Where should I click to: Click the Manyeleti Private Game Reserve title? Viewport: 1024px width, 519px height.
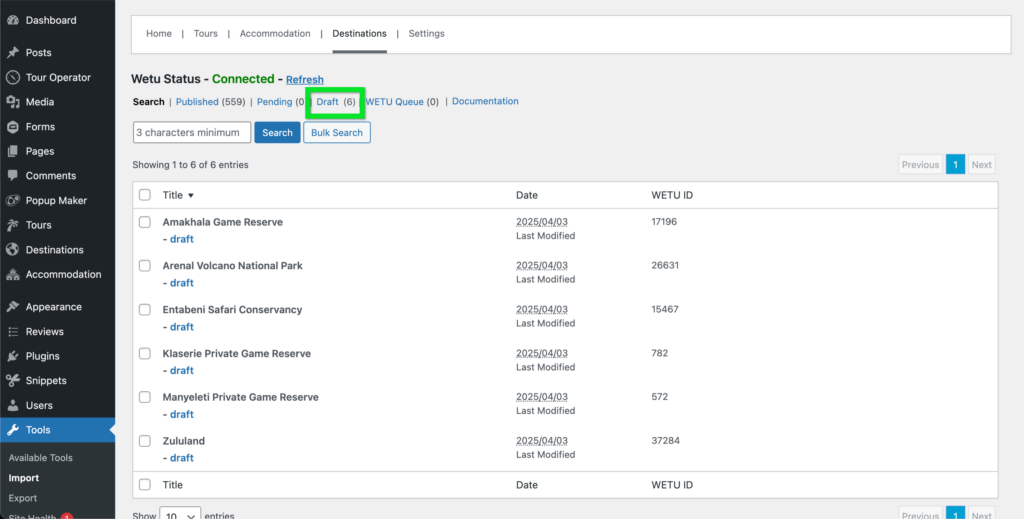(x=240, y=397)
